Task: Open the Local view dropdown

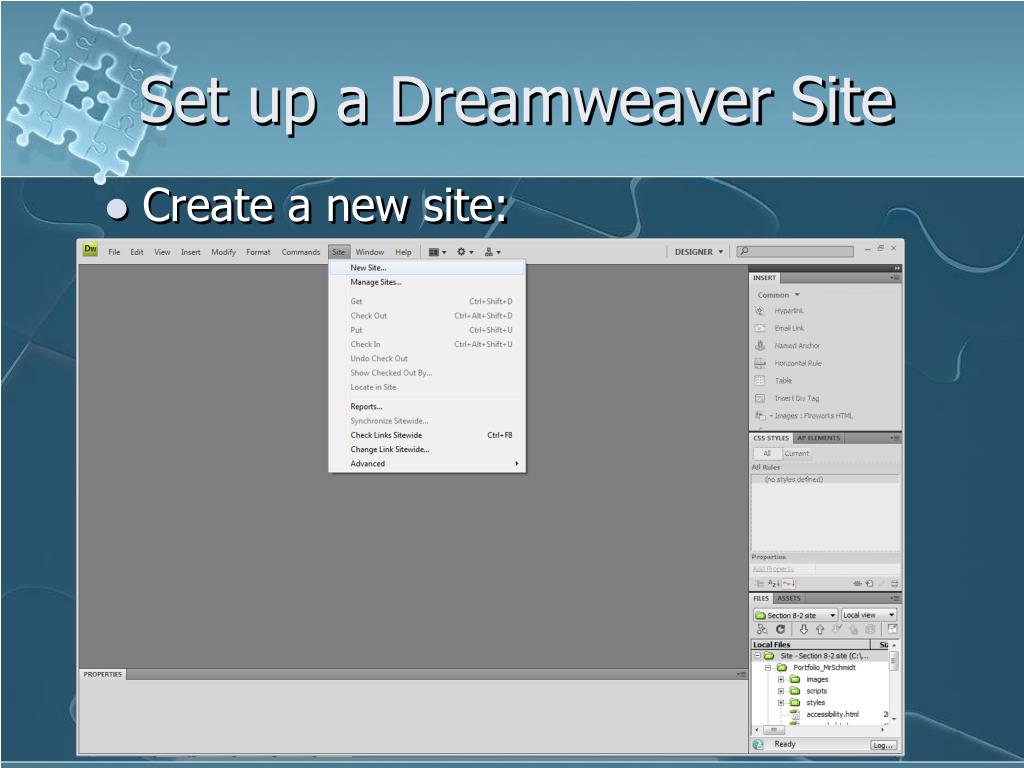Action: tap(869, 615)
